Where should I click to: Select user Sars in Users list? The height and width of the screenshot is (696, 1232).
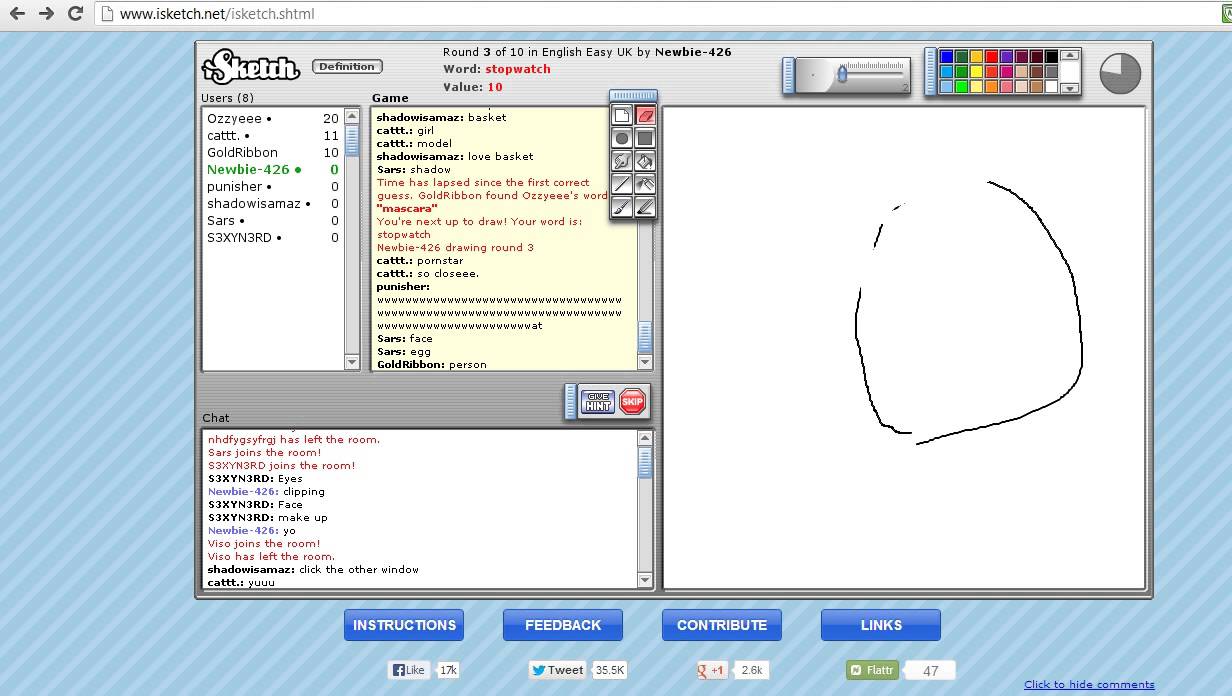click(x=272, y=220)
